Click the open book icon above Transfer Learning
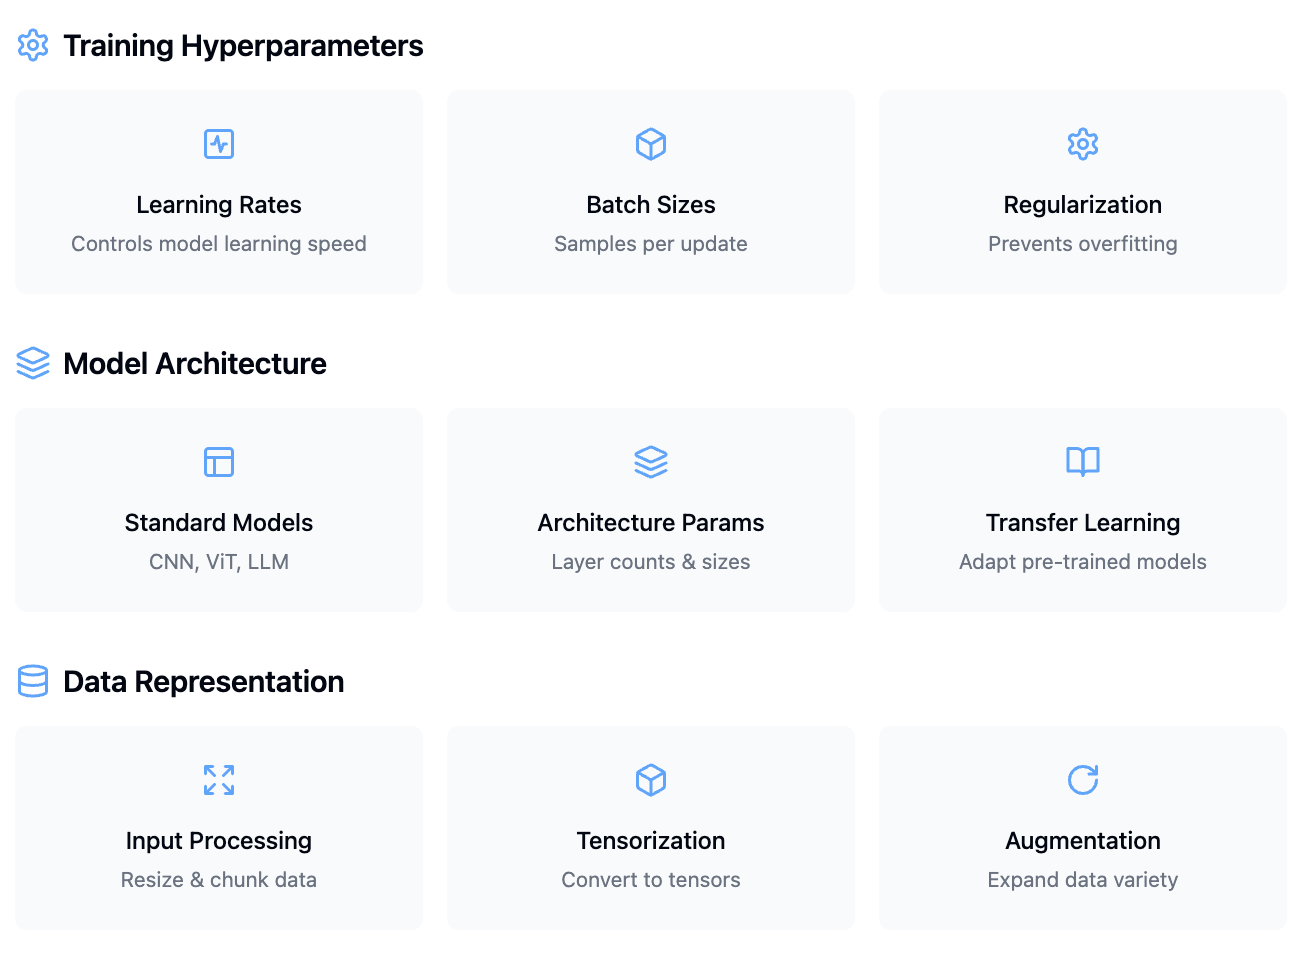The width and height of the screenshot is (1304, 954). click(x=1083, y=462)
